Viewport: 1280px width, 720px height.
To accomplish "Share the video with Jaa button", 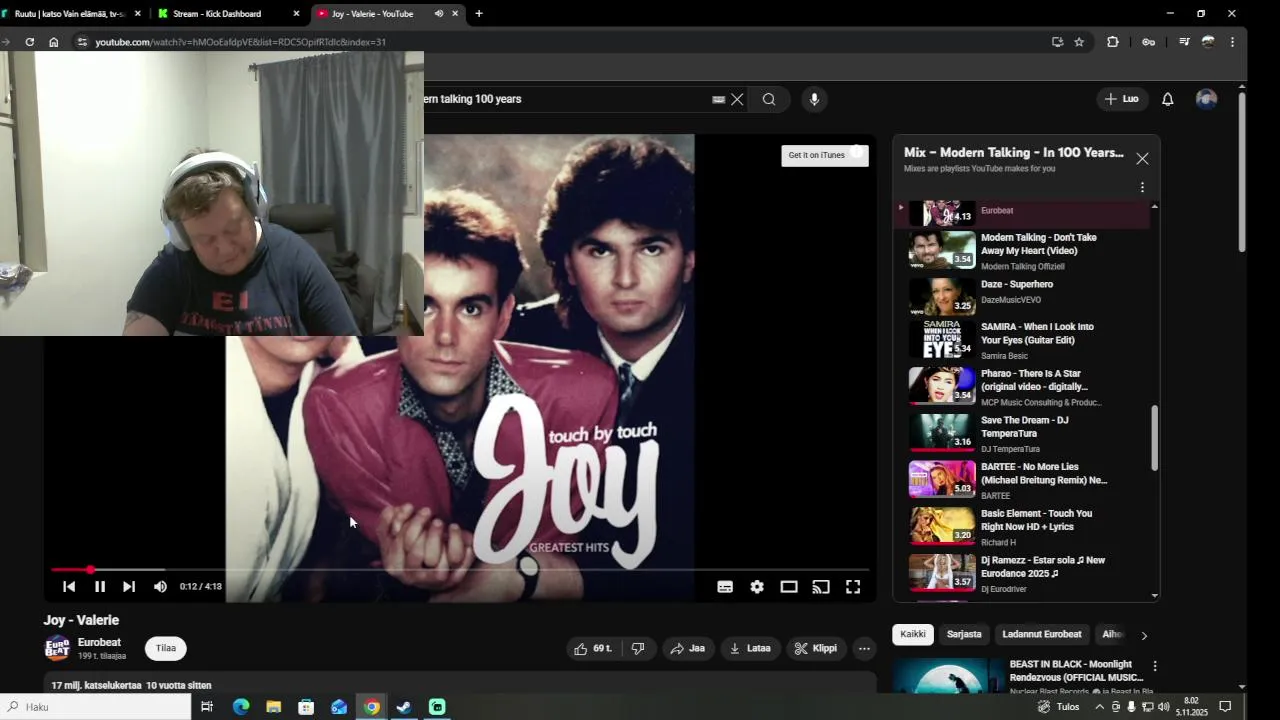I will 687,649.
